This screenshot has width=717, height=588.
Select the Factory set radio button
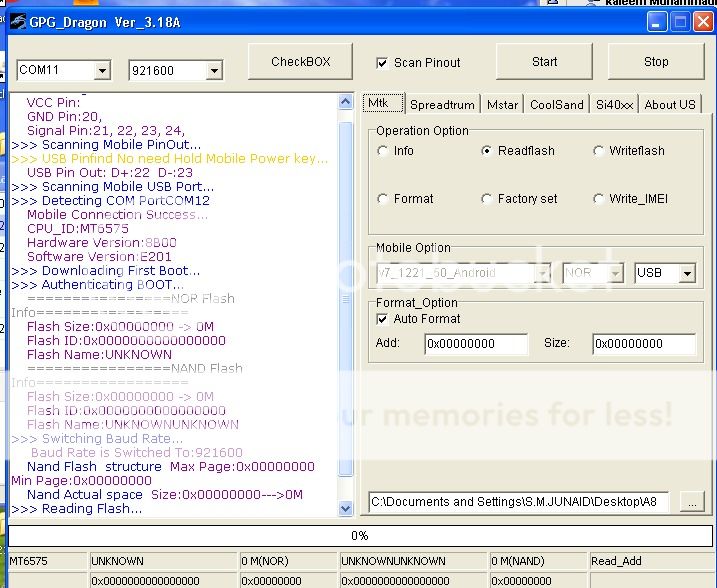coord(487,199)
